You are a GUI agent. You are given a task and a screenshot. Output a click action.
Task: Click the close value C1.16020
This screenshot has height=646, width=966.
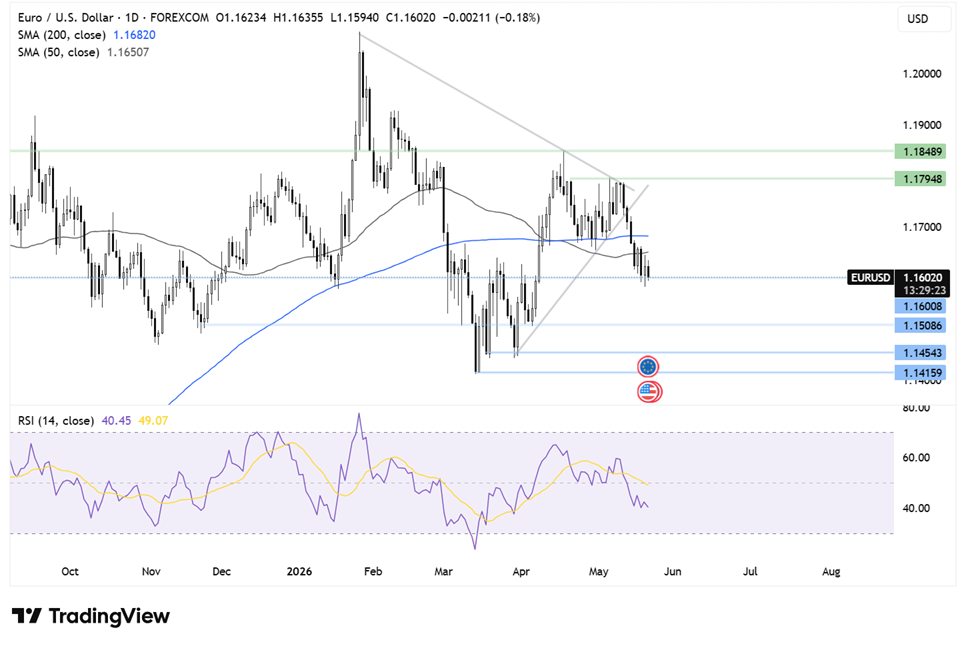[x=410, y=17]
